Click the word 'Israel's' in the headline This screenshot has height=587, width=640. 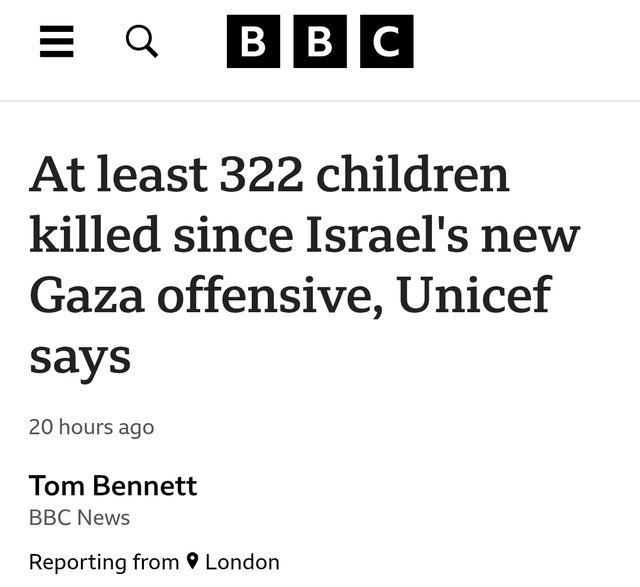[x=387, y=234]
